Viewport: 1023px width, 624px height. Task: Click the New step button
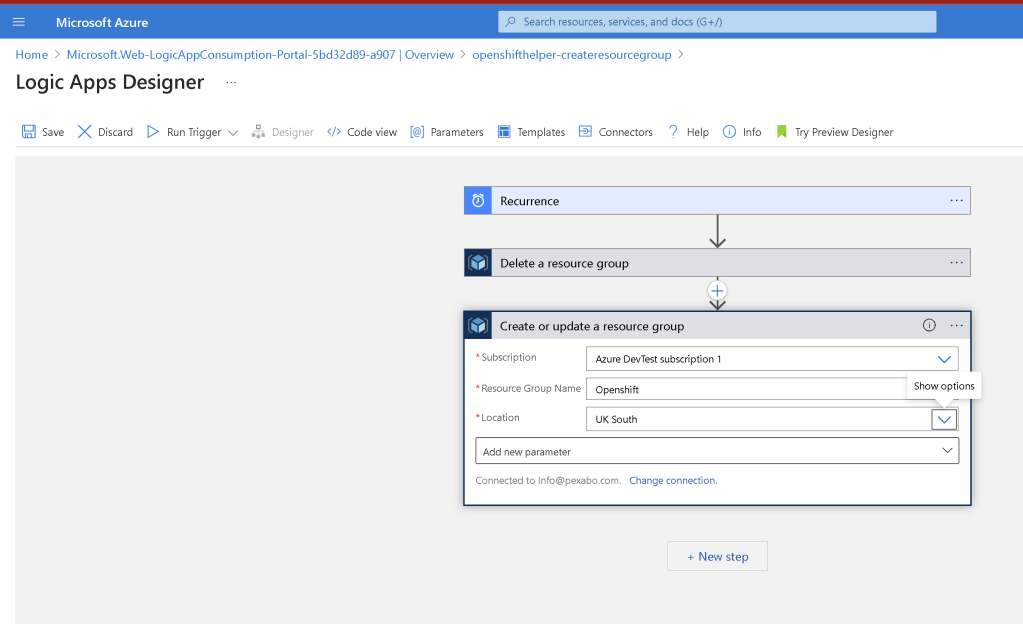click(x=717, y=556)
